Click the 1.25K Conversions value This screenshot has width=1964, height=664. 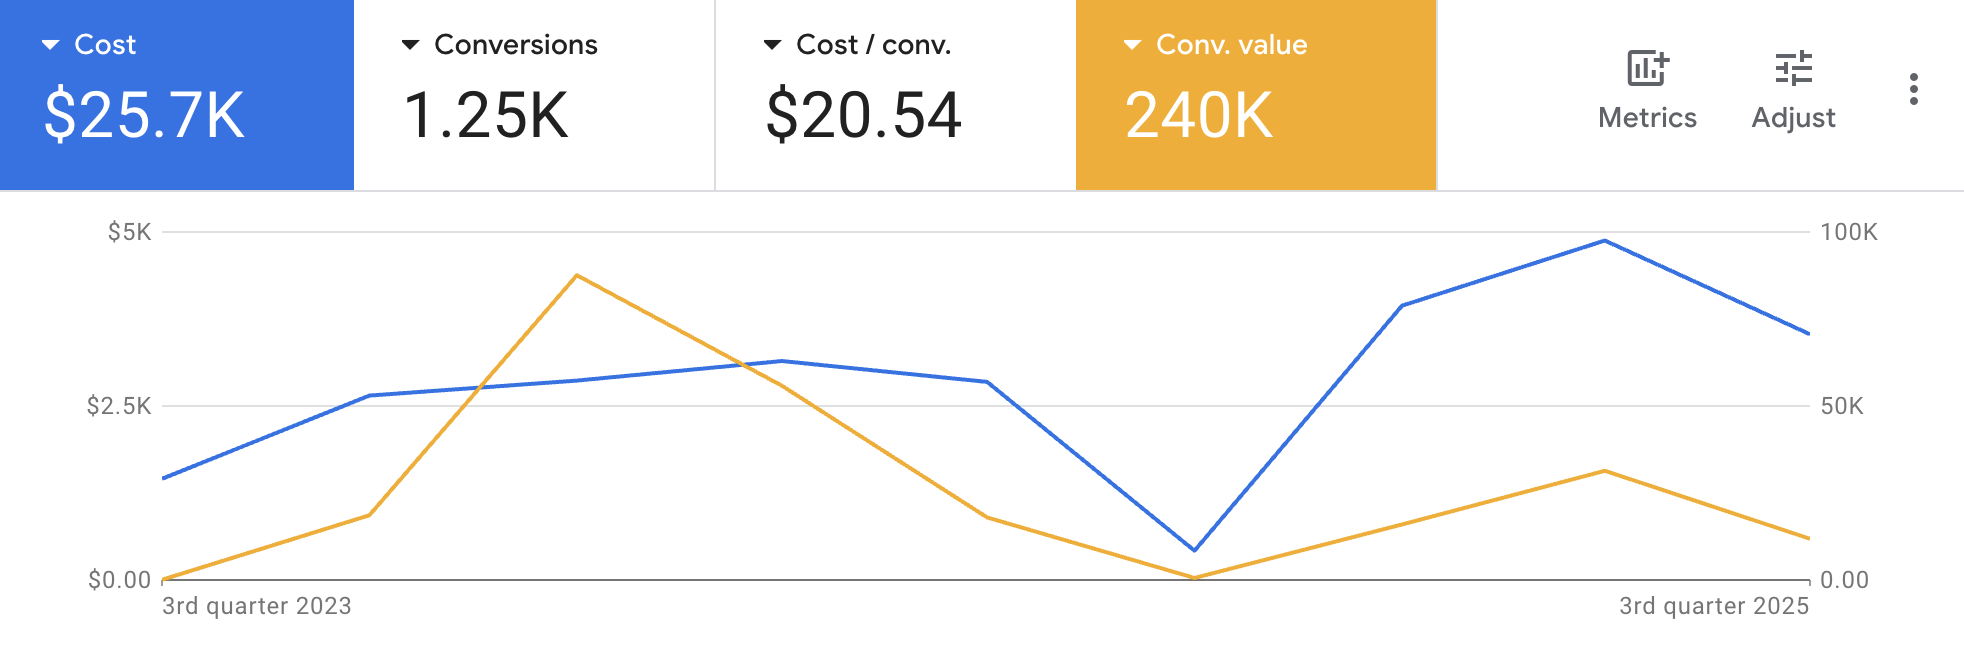(x=486, y=115)
